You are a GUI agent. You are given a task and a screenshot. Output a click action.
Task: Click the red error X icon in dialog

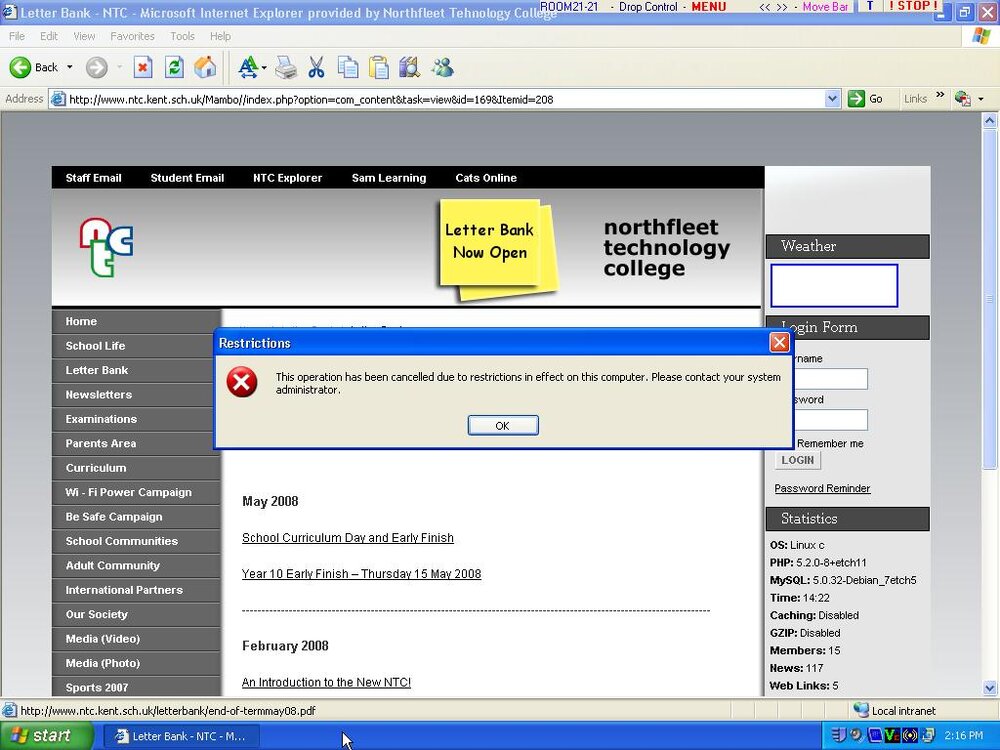pyautogui.click(x=242, y=382)
